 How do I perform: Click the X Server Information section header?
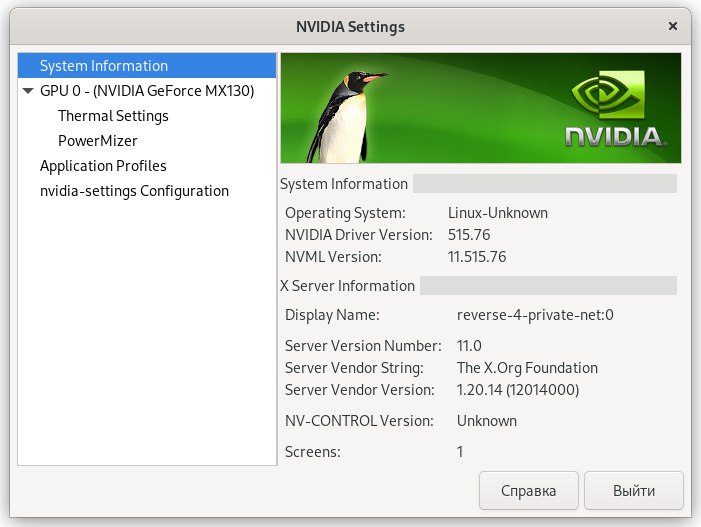coord(347,286)
